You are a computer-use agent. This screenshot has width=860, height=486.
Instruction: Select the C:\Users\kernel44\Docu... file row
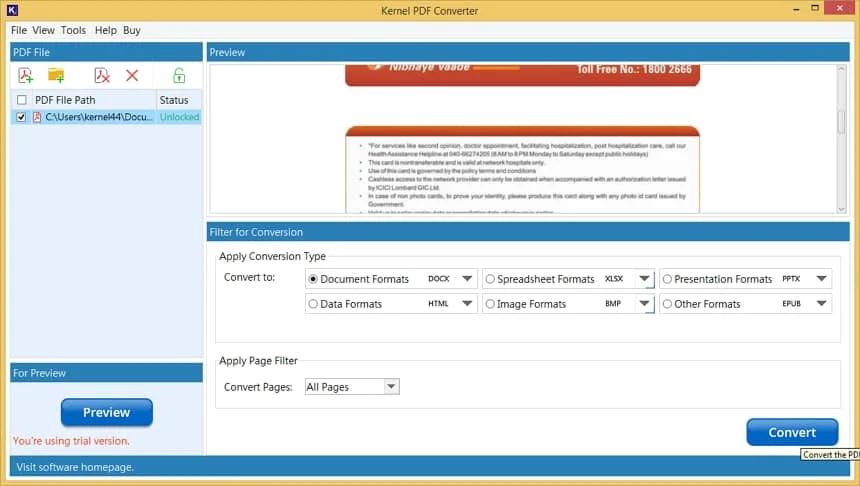pos(106,117)
